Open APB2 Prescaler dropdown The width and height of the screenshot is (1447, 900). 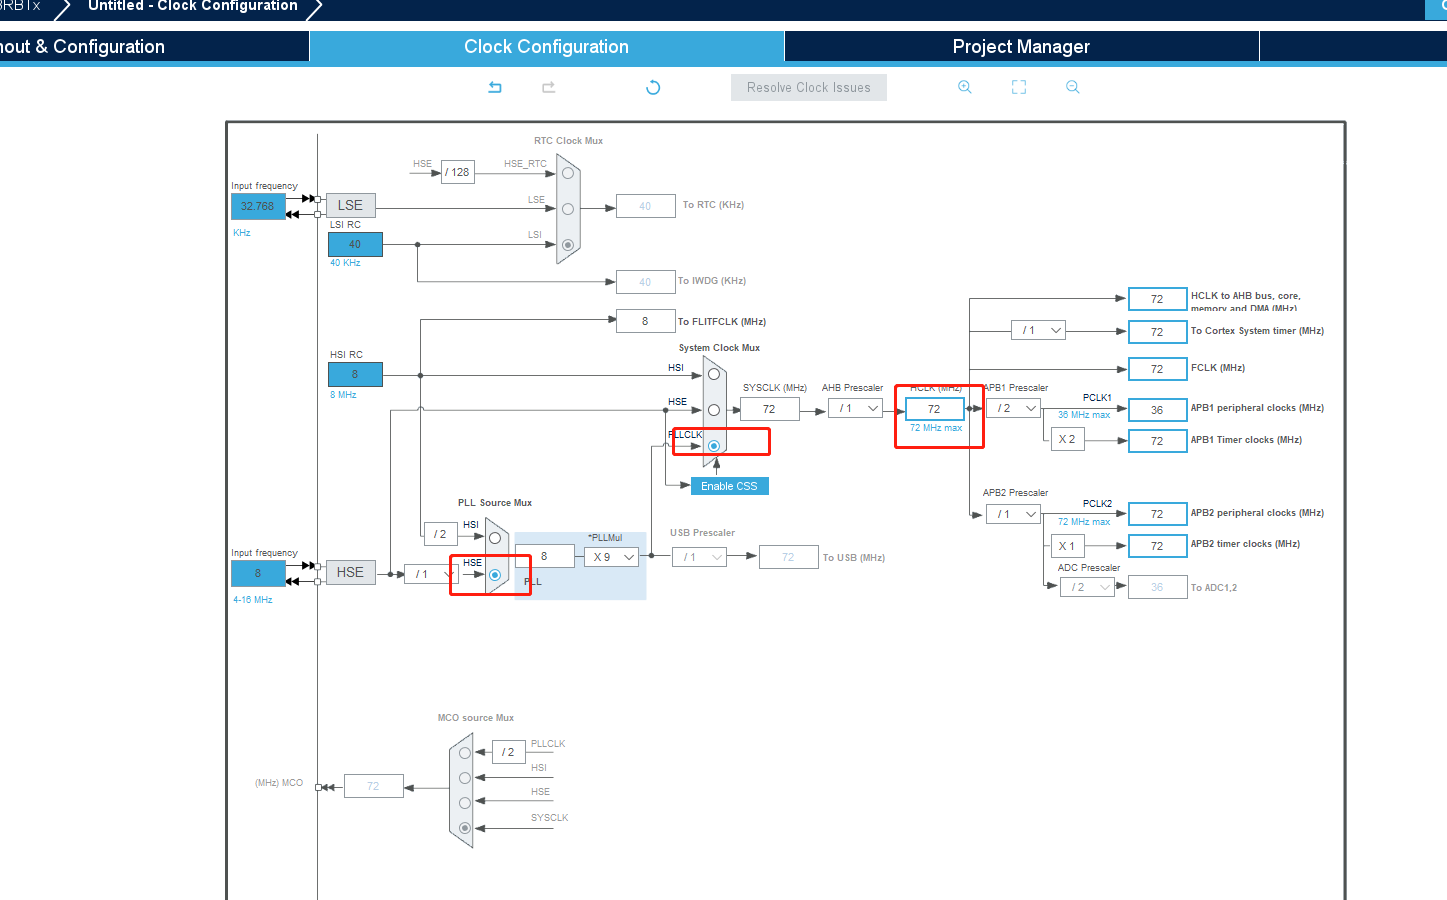[1013, 514]
